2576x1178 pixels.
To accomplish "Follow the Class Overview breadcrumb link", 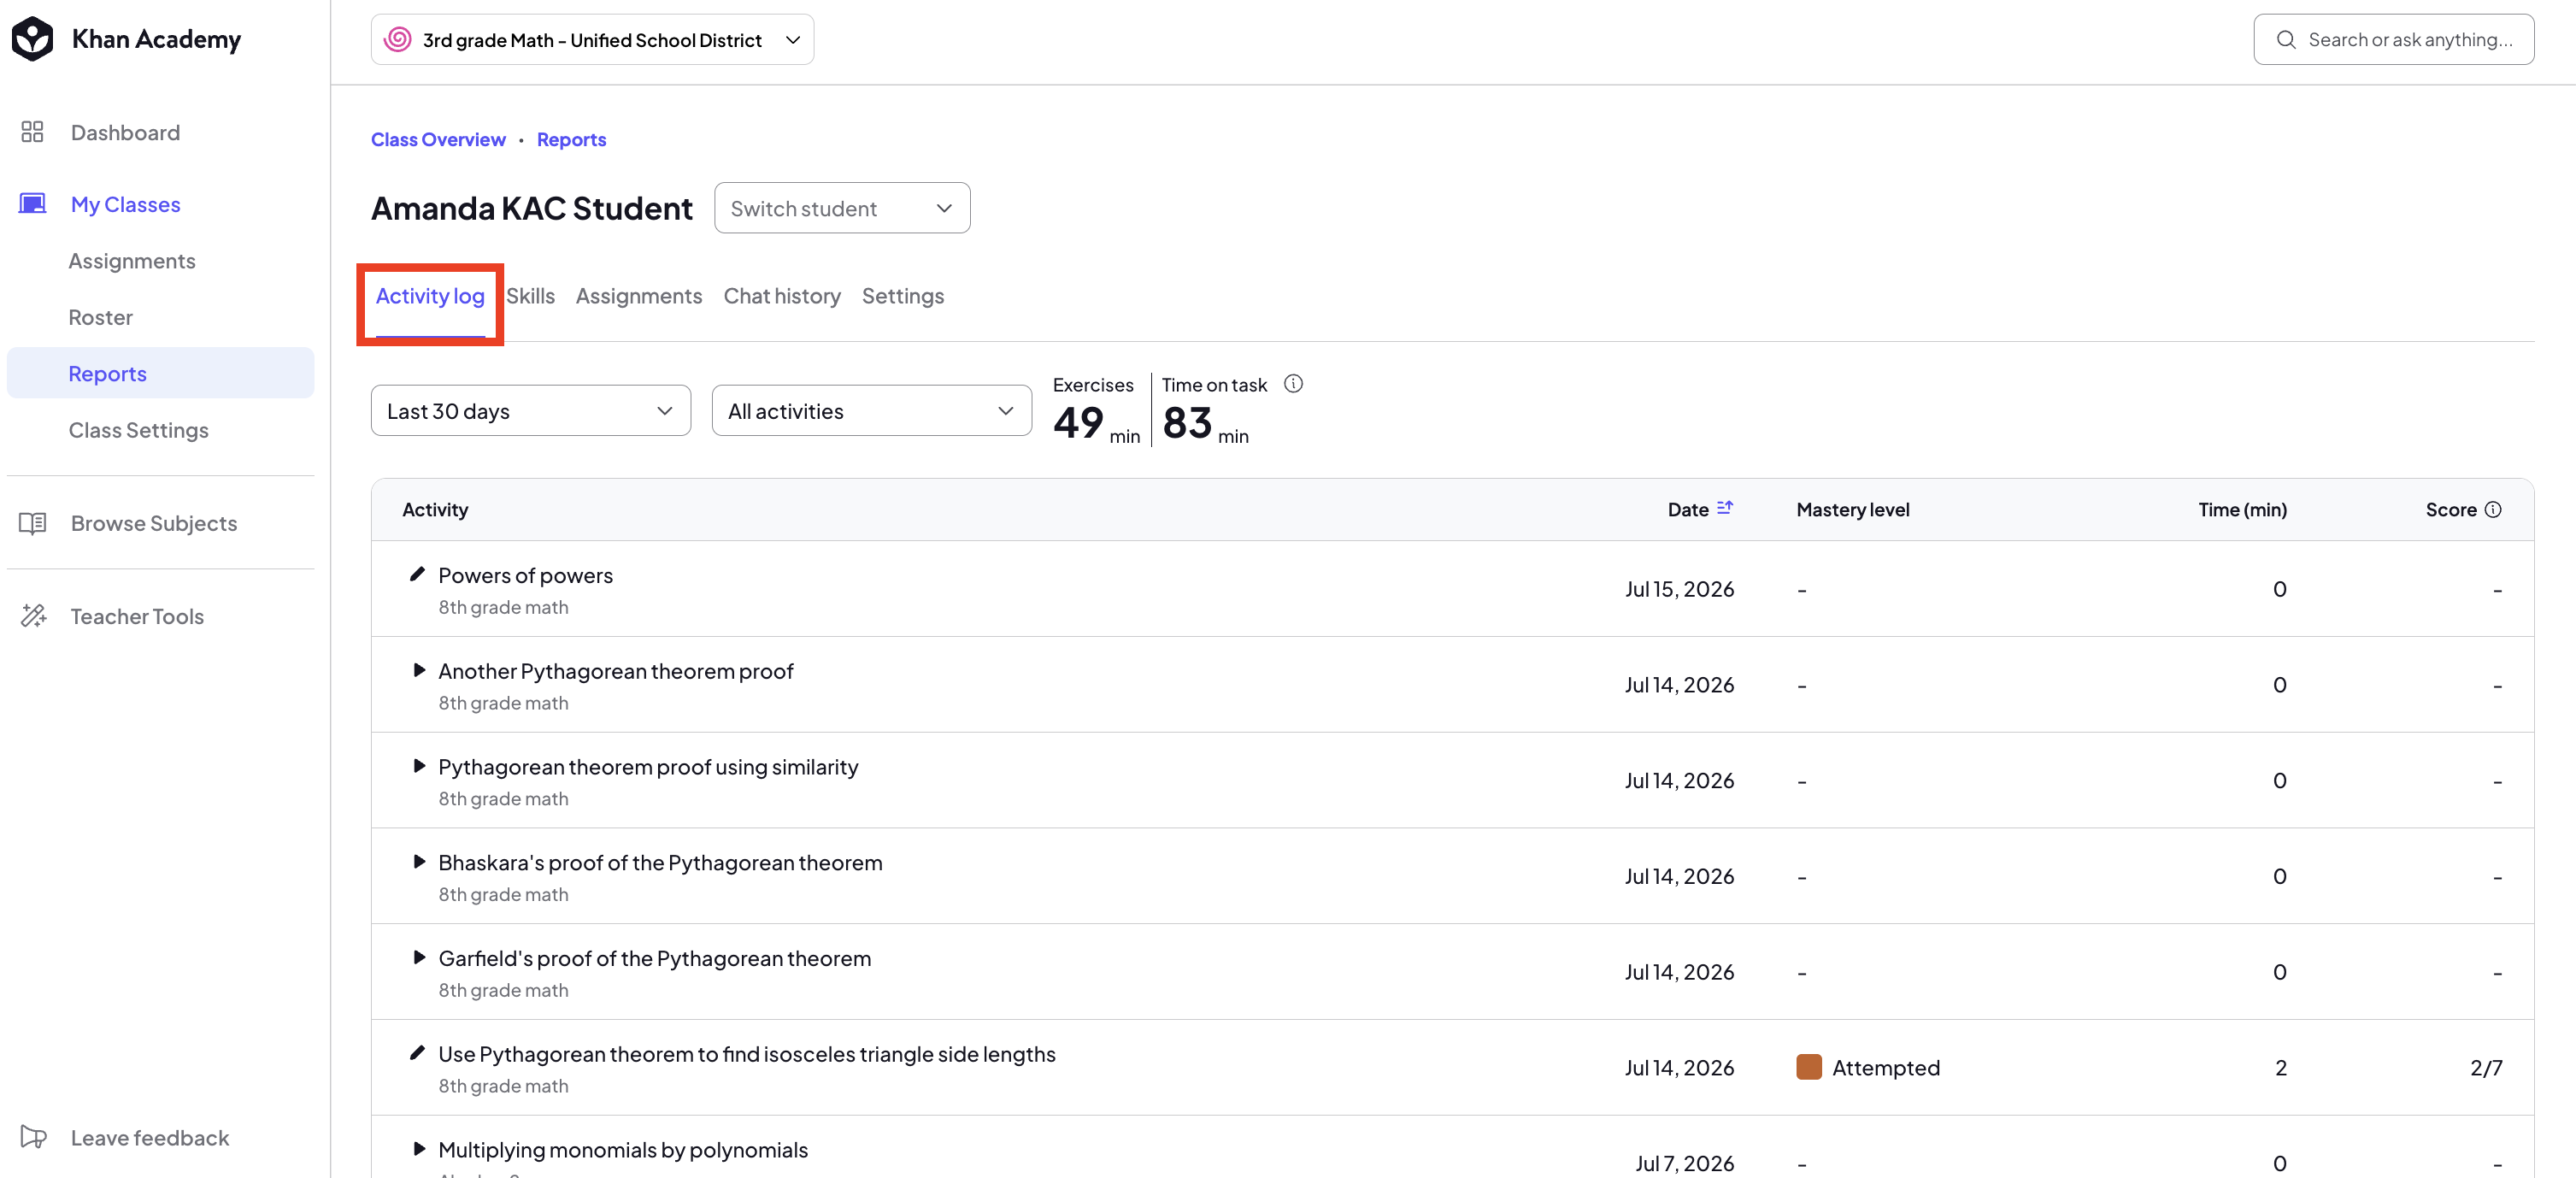I will point(438,139).
